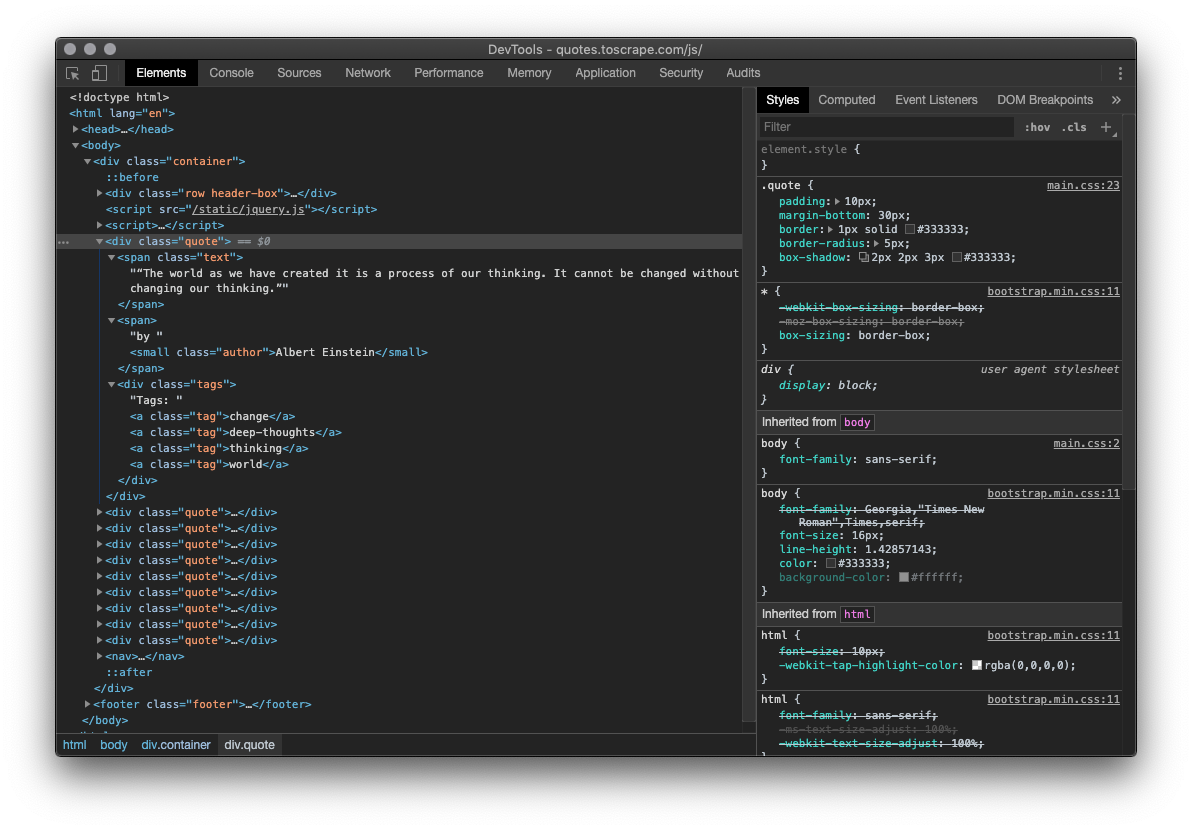
Task: Toggle the device toolbar icon
Action: 99,73
